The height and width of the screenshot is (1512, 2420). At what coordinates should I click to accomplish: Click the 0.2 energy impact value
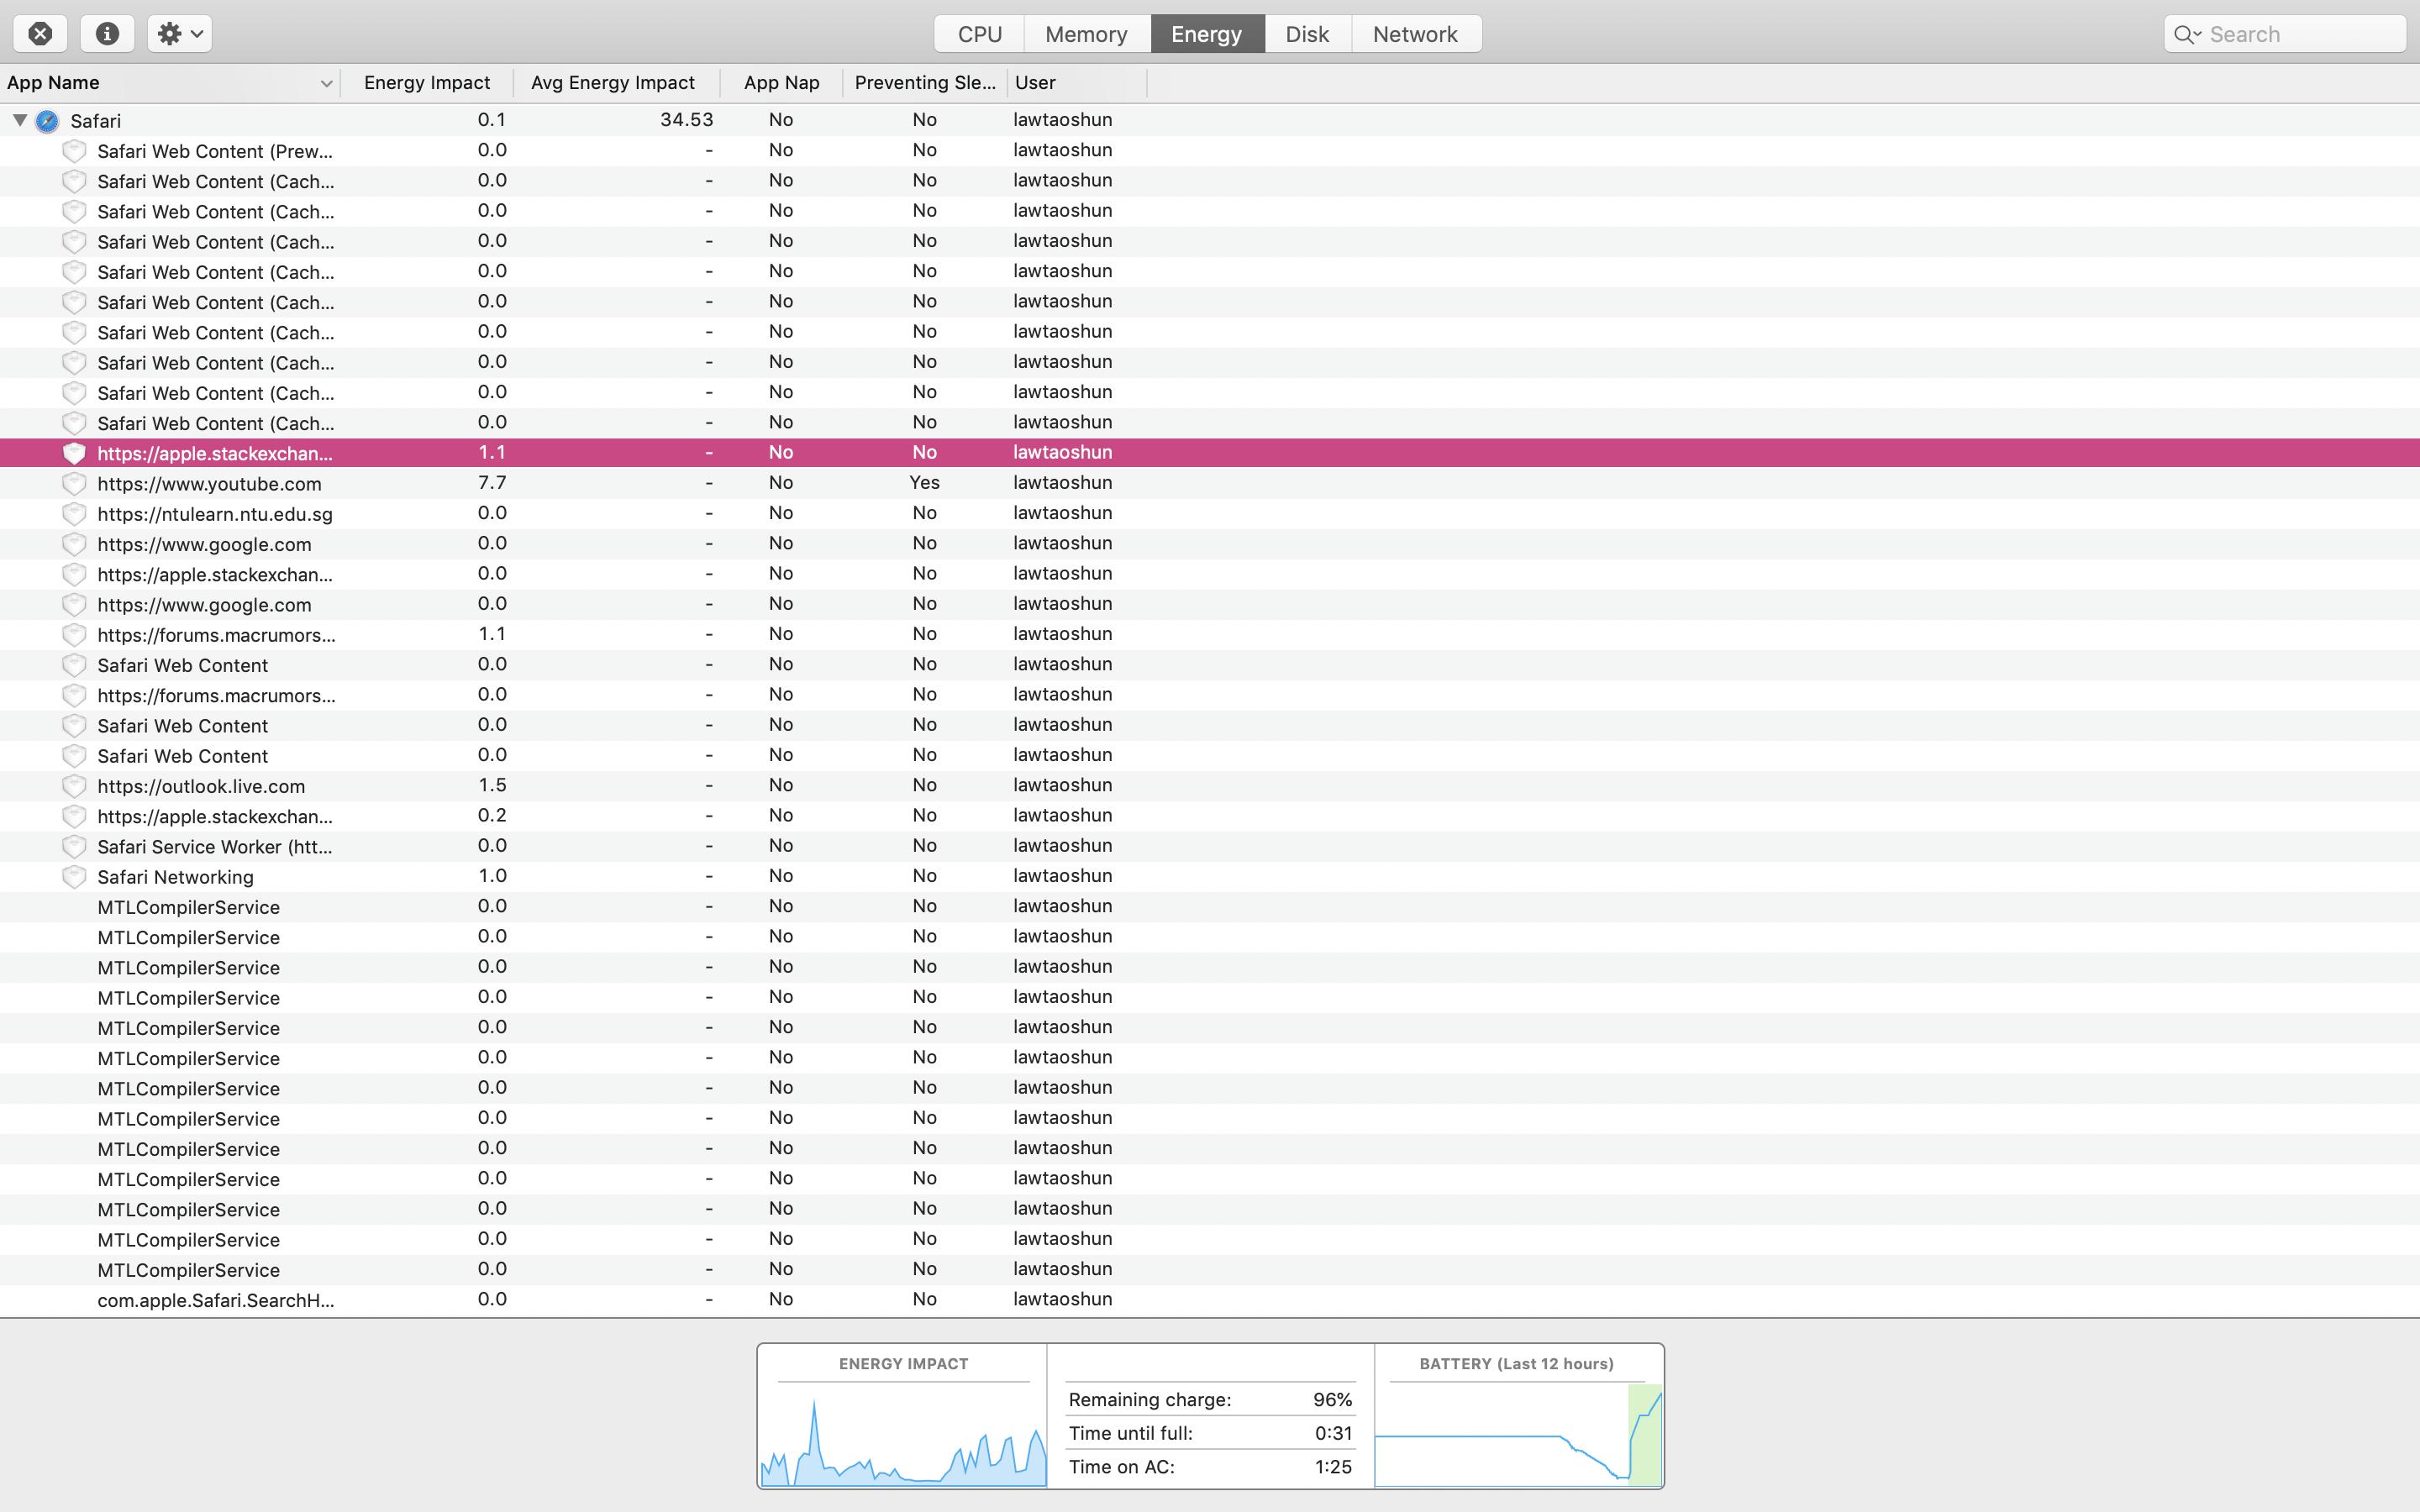492,815
